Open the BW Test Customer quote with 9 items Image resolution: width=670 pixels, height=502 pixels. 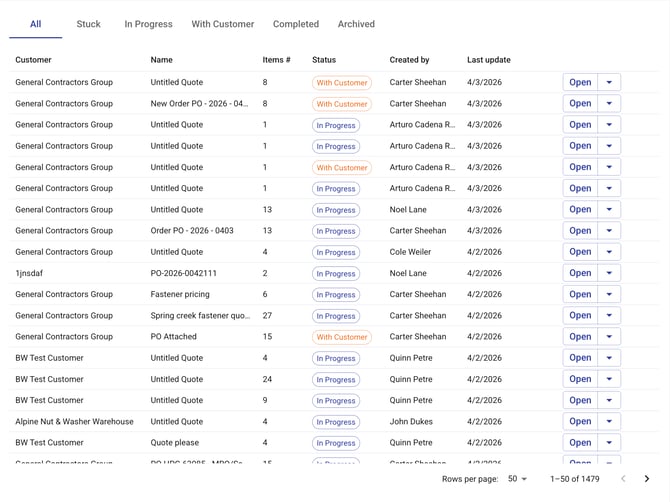[x=580, y=400]
